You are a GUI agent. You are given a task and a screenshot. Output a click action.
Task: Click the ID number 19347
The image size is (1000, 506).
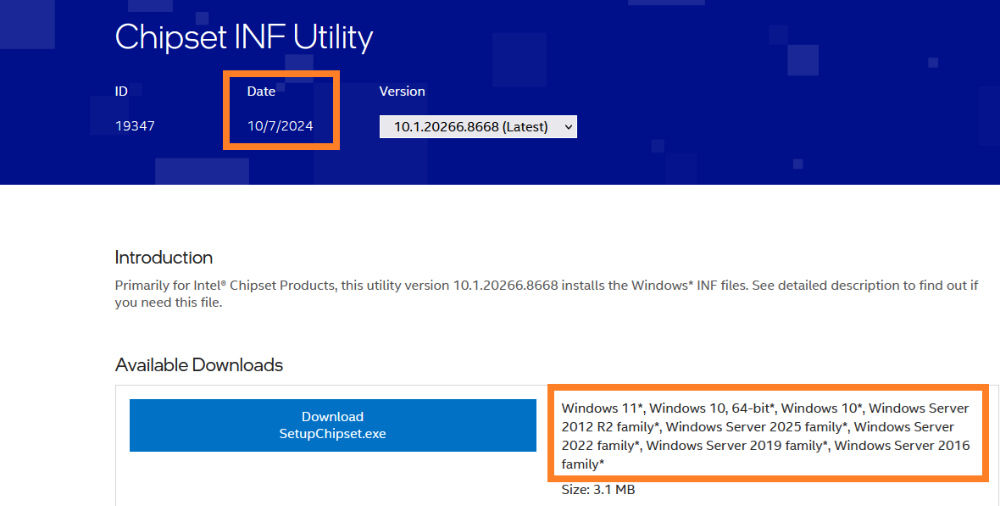[x=135, y=127]
